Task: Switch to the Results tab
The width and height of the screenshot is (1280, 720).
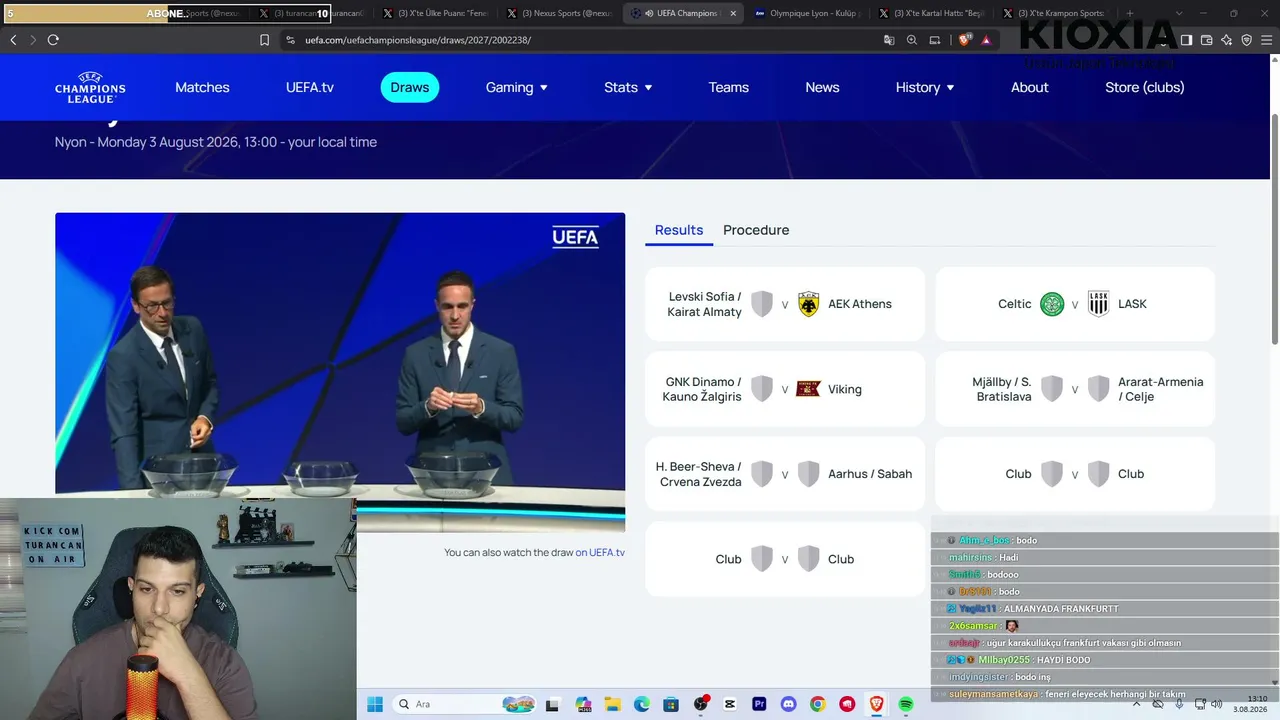Action: pyautogui.click(x=679, y=230)
